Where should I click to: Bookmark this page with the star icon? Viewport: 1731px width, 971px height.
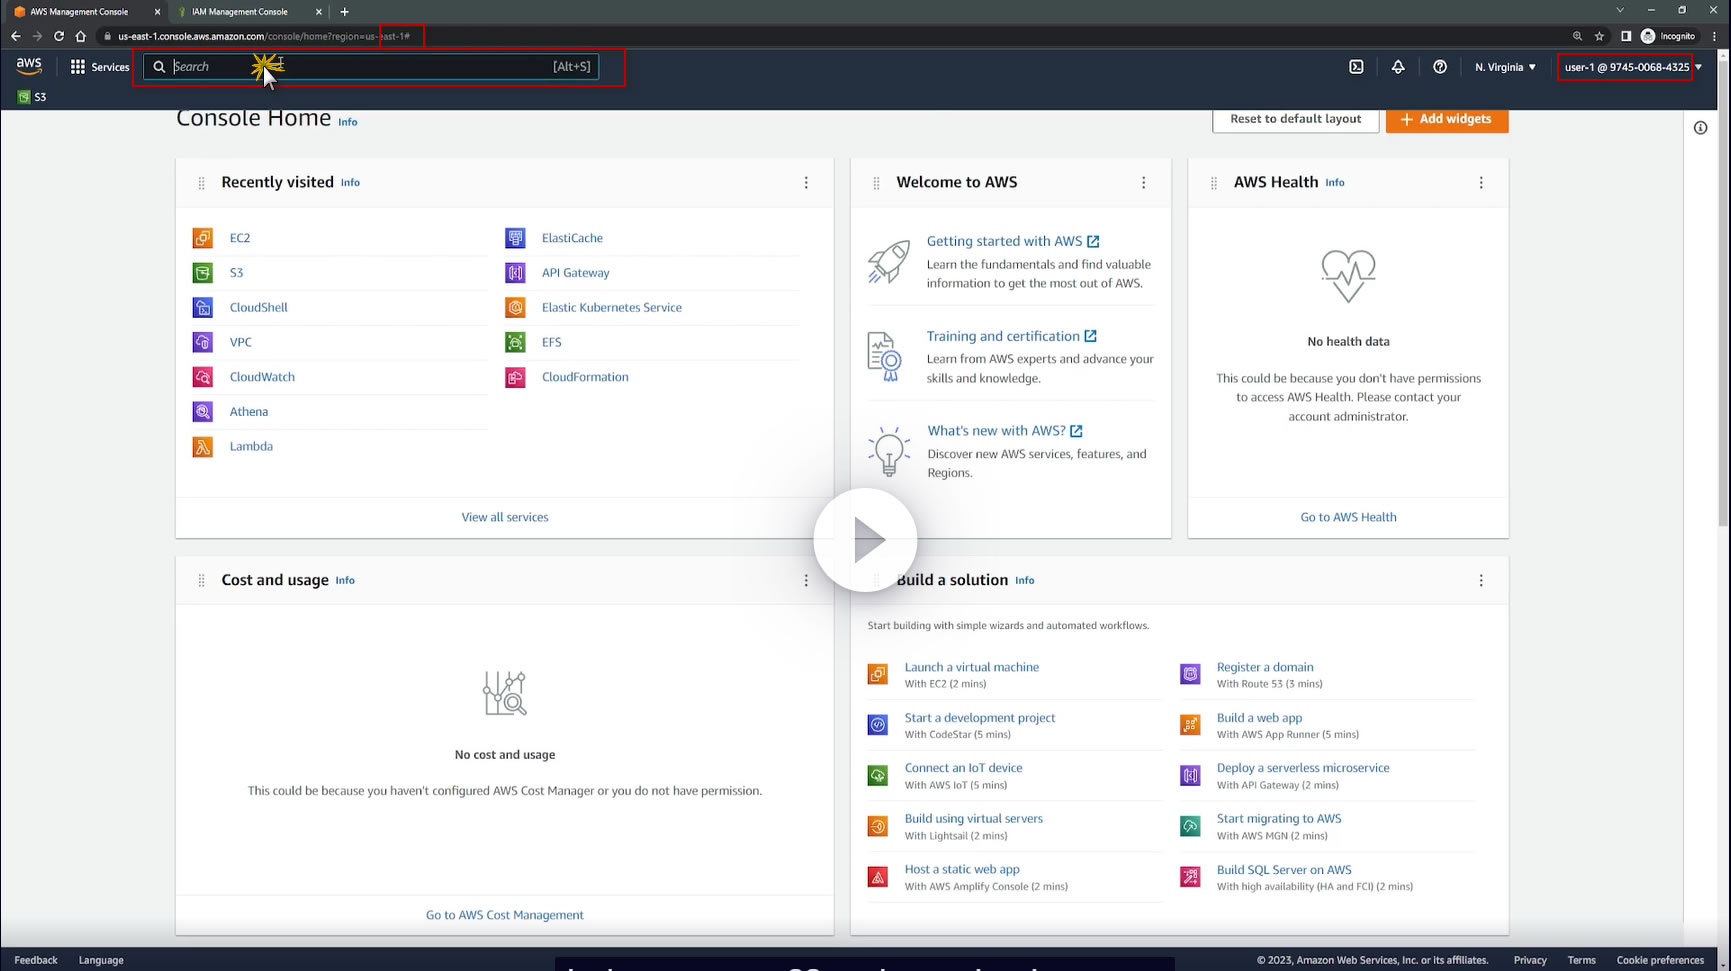tap(1599, 36)
